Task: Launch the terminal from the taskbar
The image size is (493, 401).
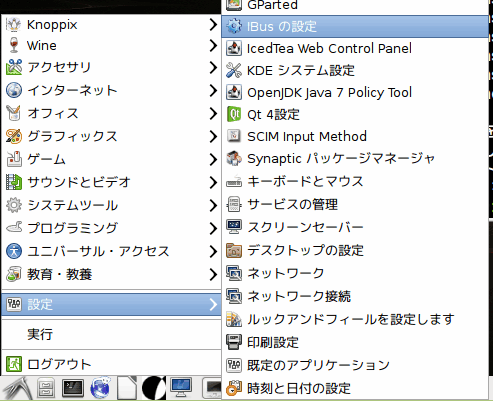Action: tap(73, 389)
